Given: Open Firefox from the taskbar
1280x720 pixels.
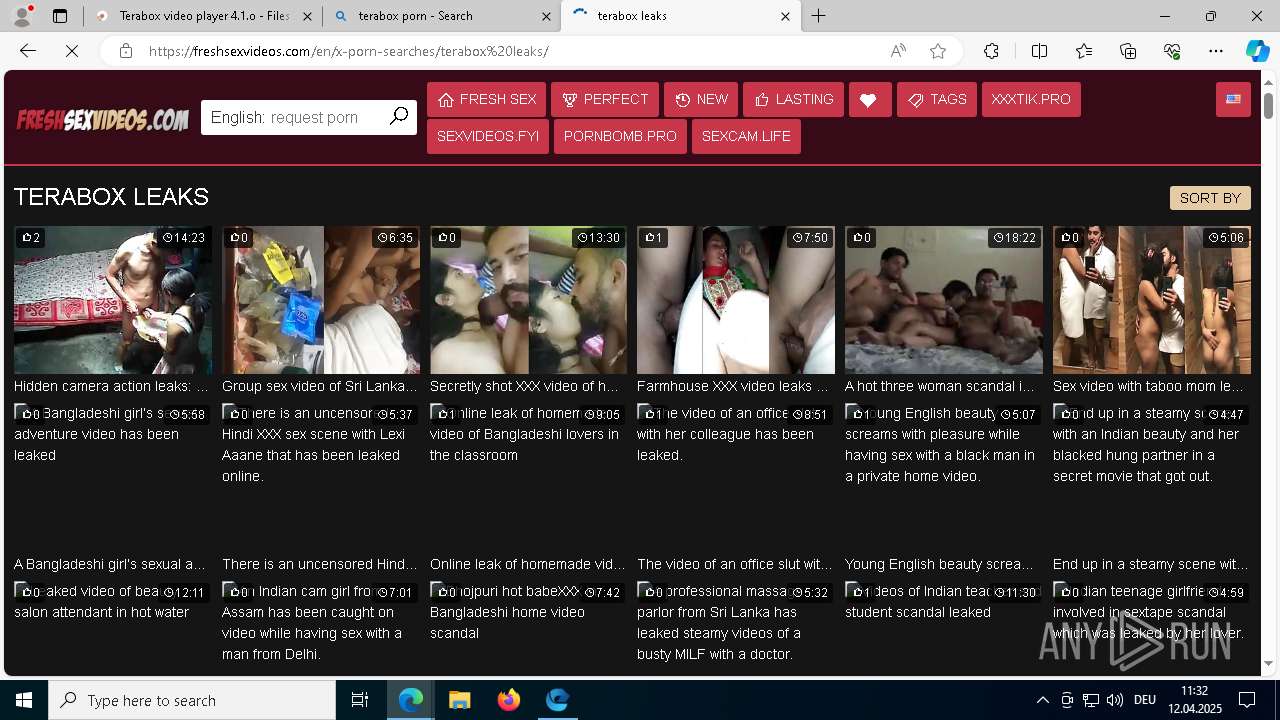Looking at the screenshot, I should tap(508, 700).
